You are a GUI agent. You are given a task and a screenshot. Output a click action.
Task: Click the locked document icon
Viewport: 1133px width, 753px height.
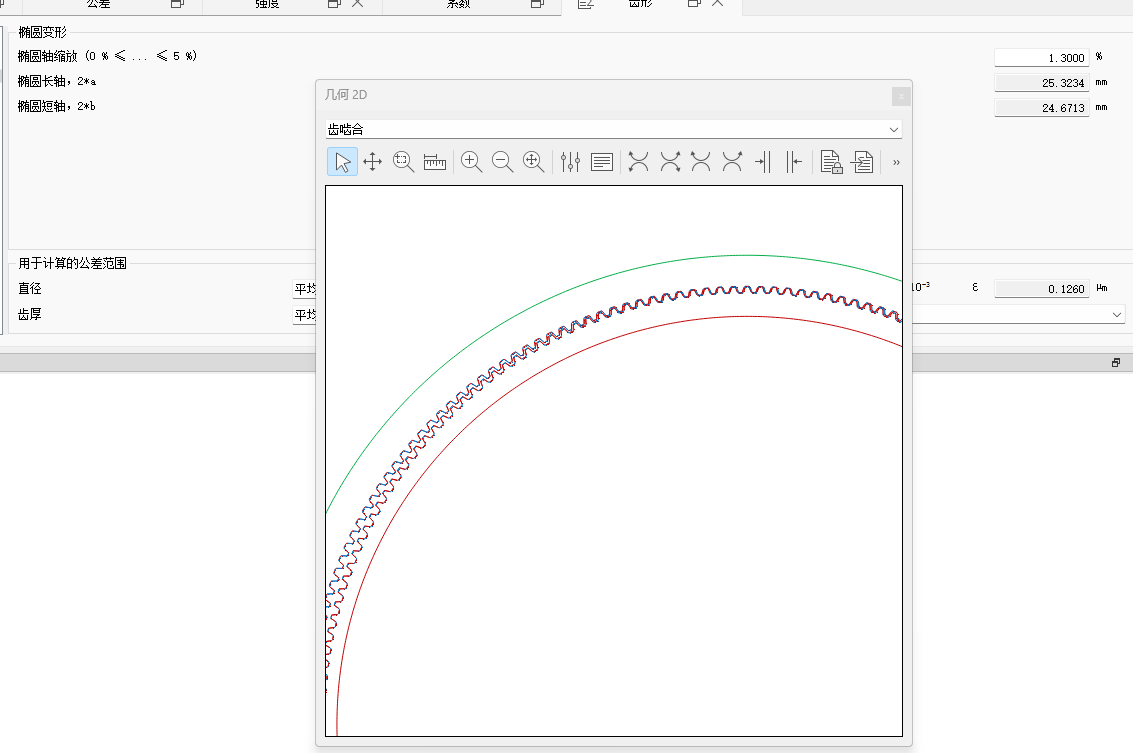831,161
